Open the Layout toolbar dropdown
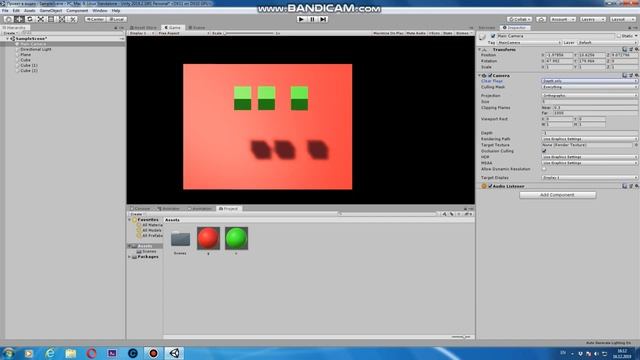Screen dimensions: 640x360 (x=622, y=19)
